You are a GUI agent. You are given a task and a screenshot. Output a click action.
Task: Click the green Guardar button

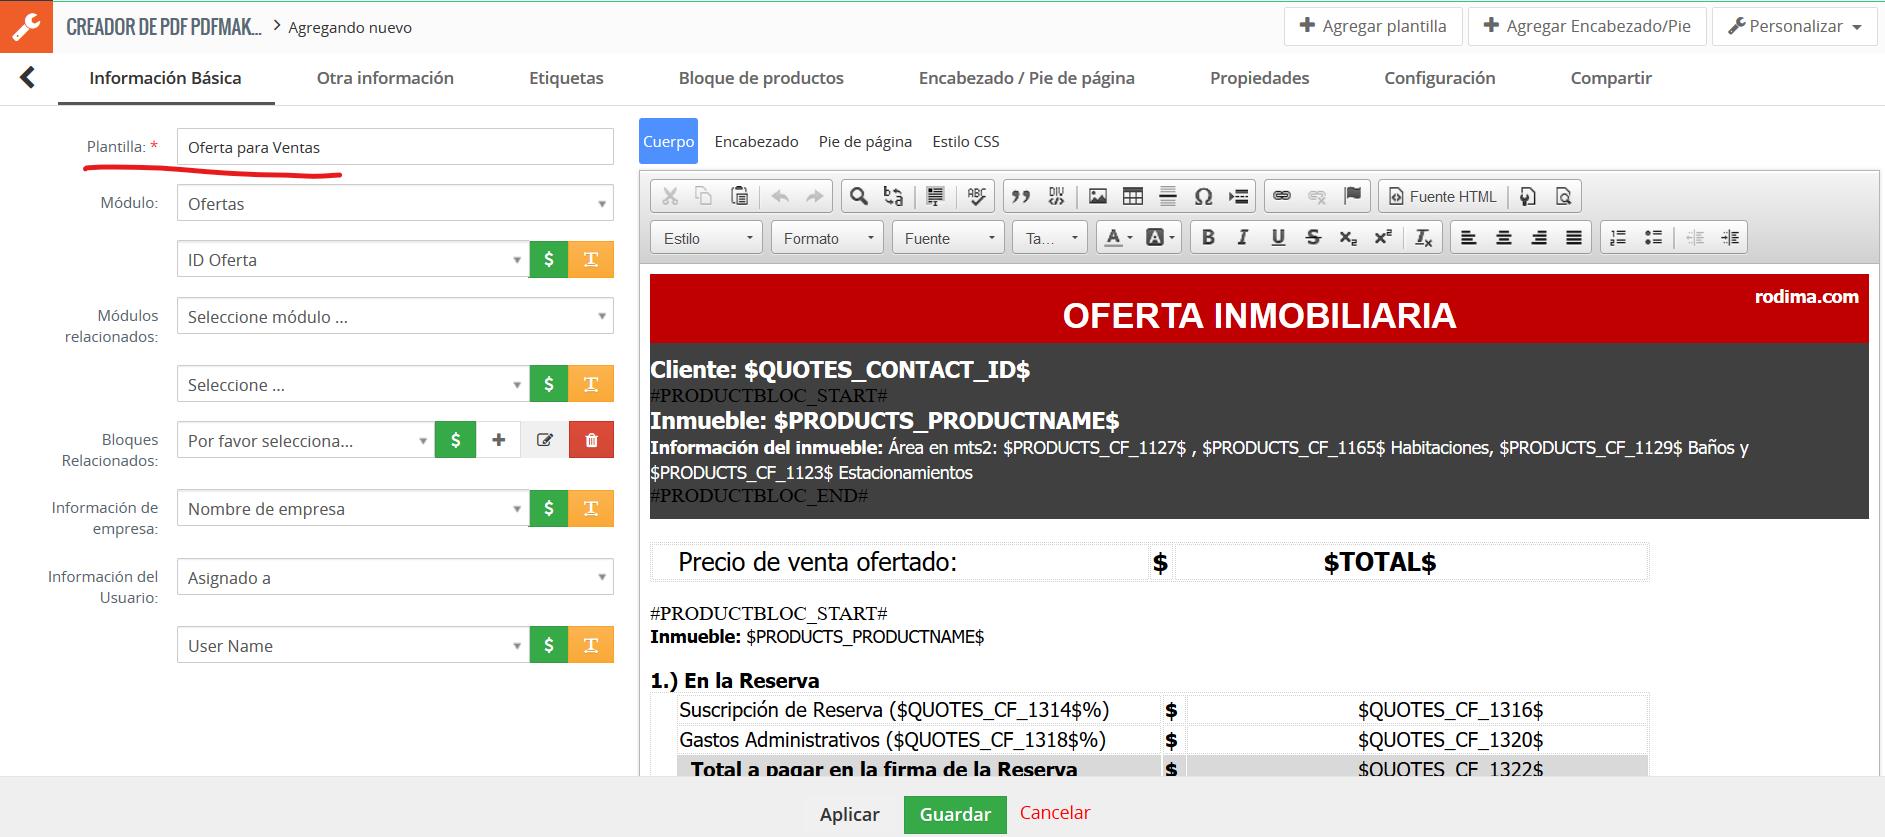coord(954,814)
